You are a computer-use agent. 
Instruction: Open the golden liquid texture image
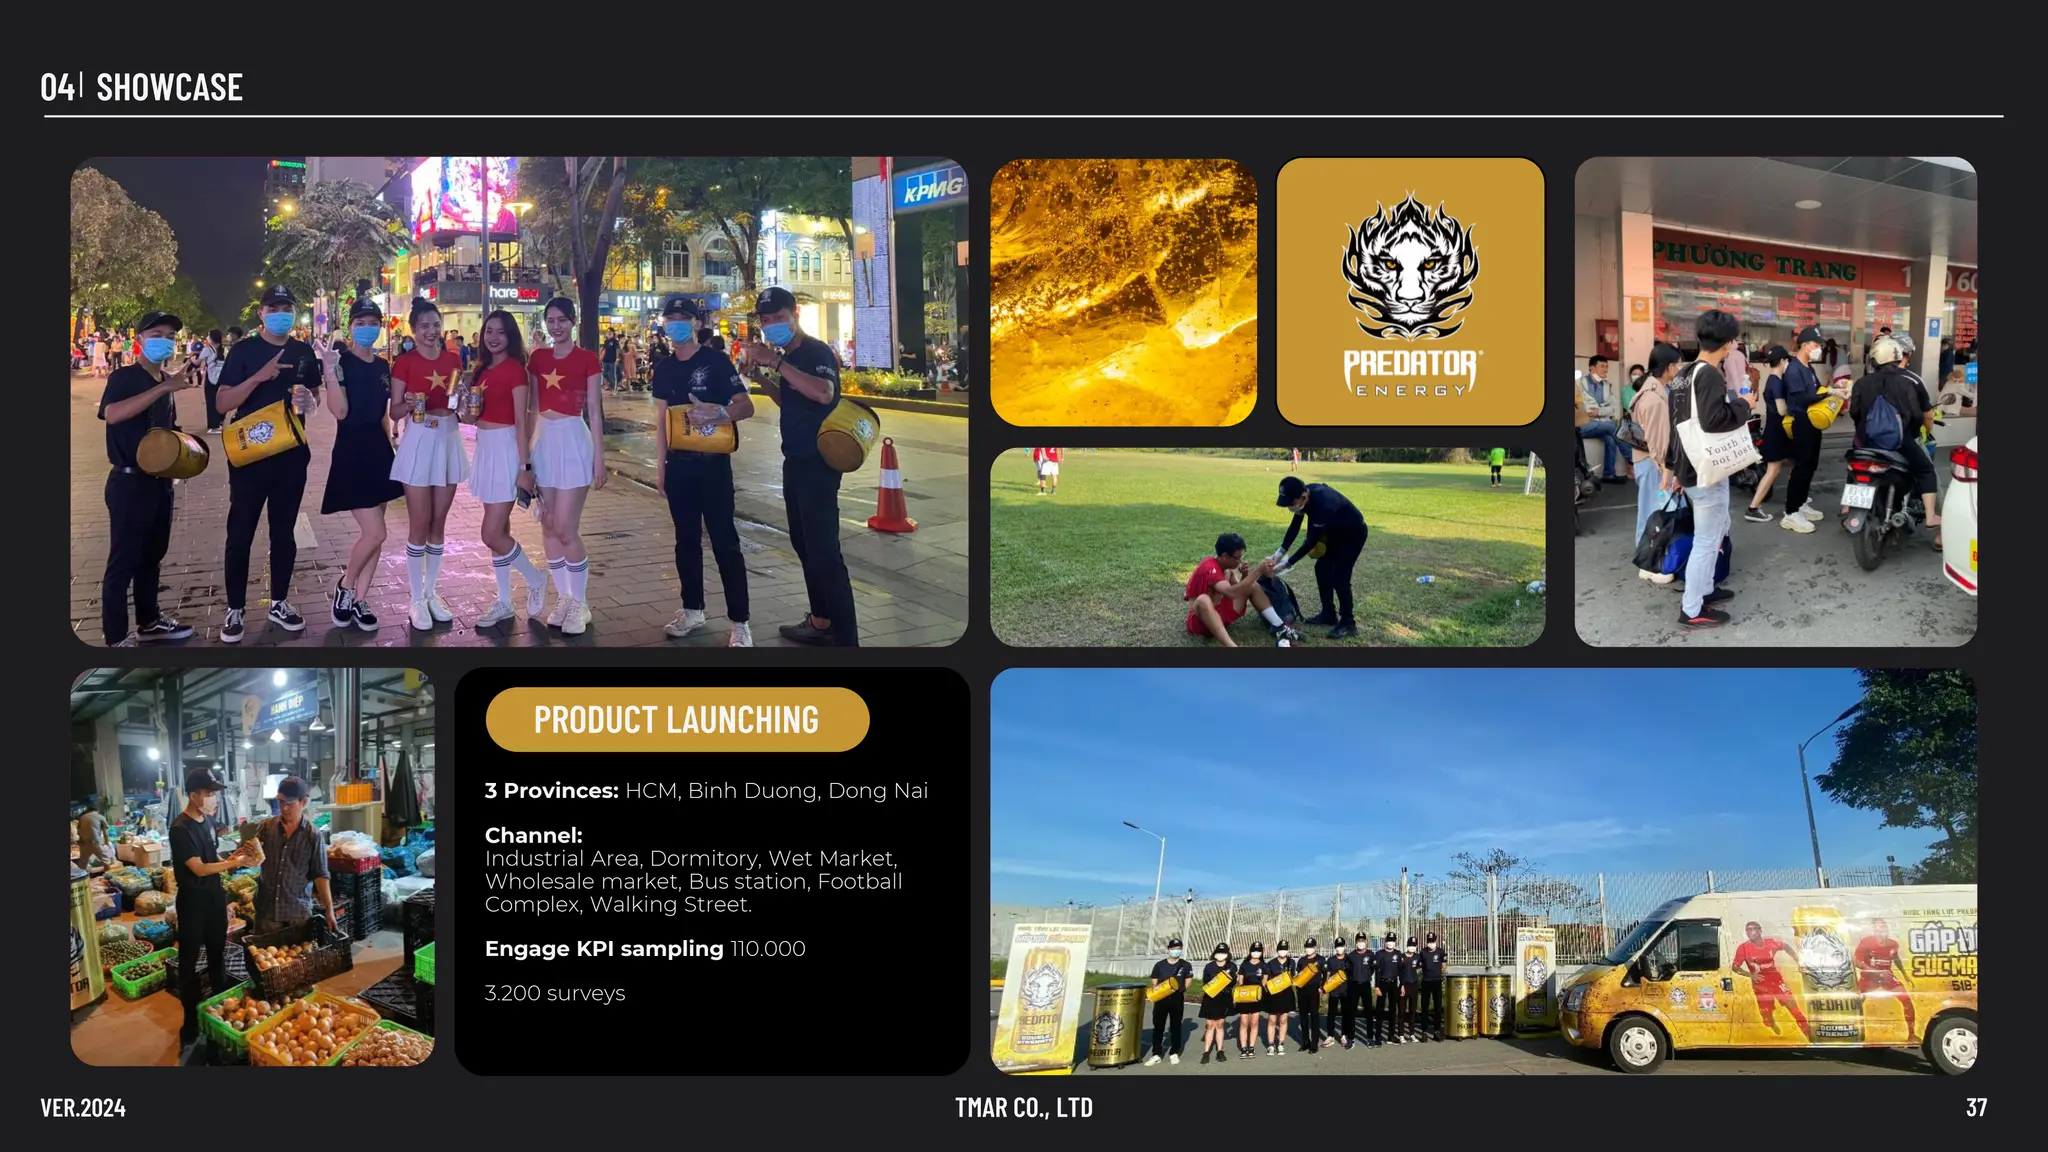[1124, 292]
